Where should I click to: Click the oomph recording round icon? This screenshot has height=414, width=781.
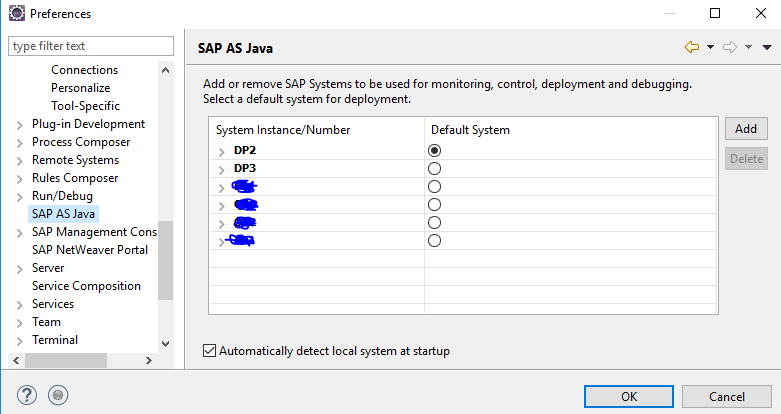click(x=58, y=395)
